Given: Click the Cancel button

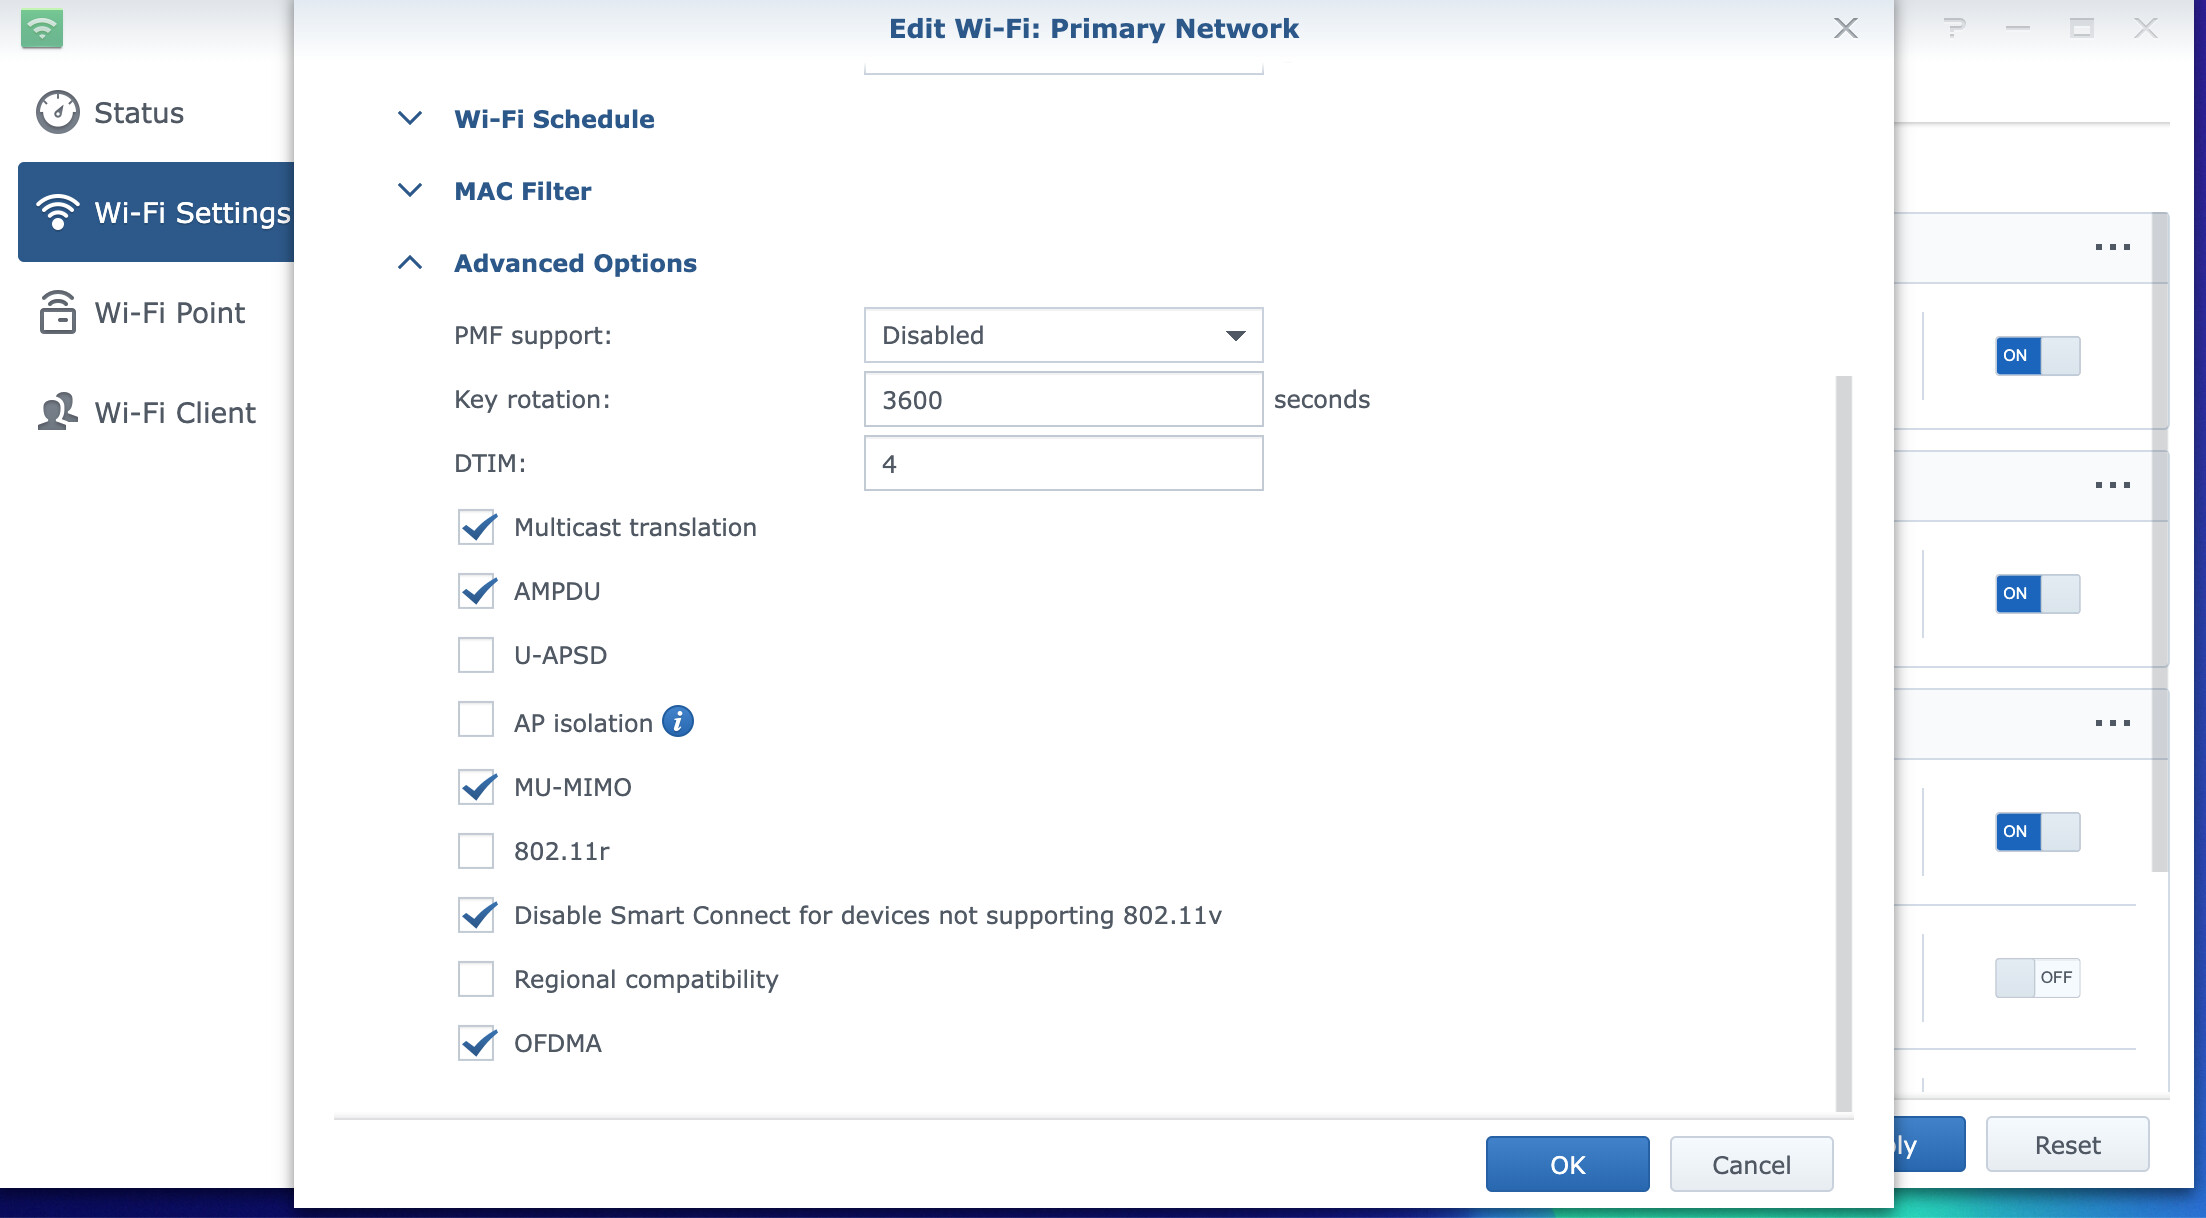Looking at the screenshot, I should pyautogui.click(x=1750, y=1164).
